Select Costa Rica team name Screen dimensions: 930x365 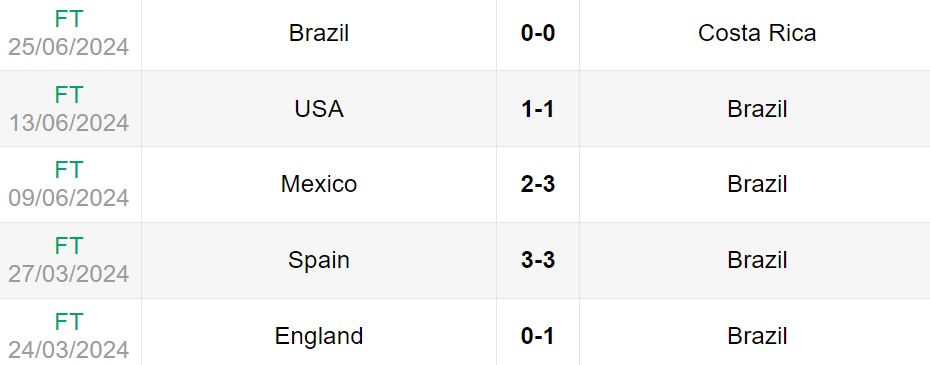(757, 33)
